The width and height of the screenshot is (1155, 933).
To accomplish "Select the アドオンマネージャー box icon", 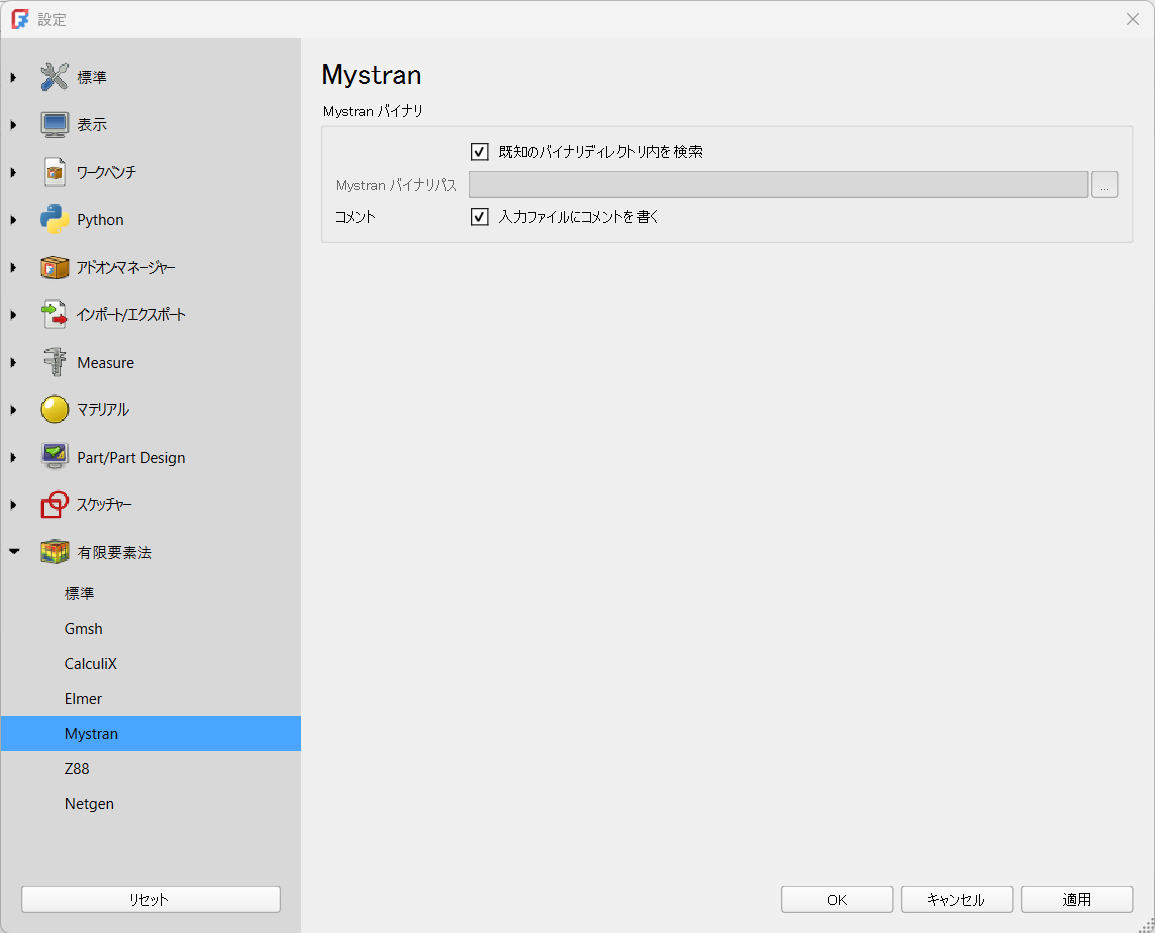I will [x=54, y=267].
